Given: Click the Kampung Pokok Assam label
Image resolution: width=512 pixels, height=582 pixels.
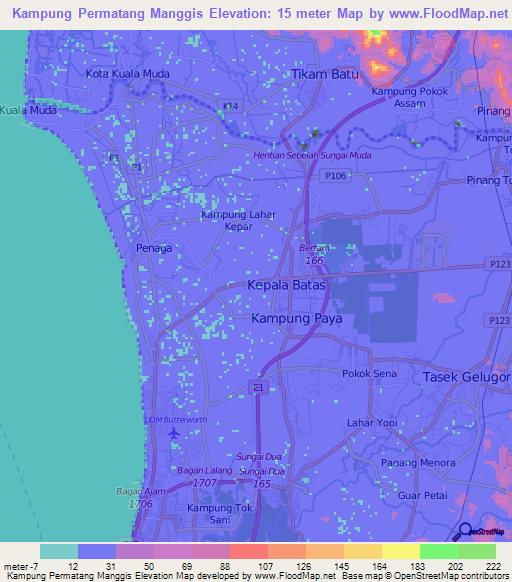Looking at the screenshot, I should click(410, 97).
